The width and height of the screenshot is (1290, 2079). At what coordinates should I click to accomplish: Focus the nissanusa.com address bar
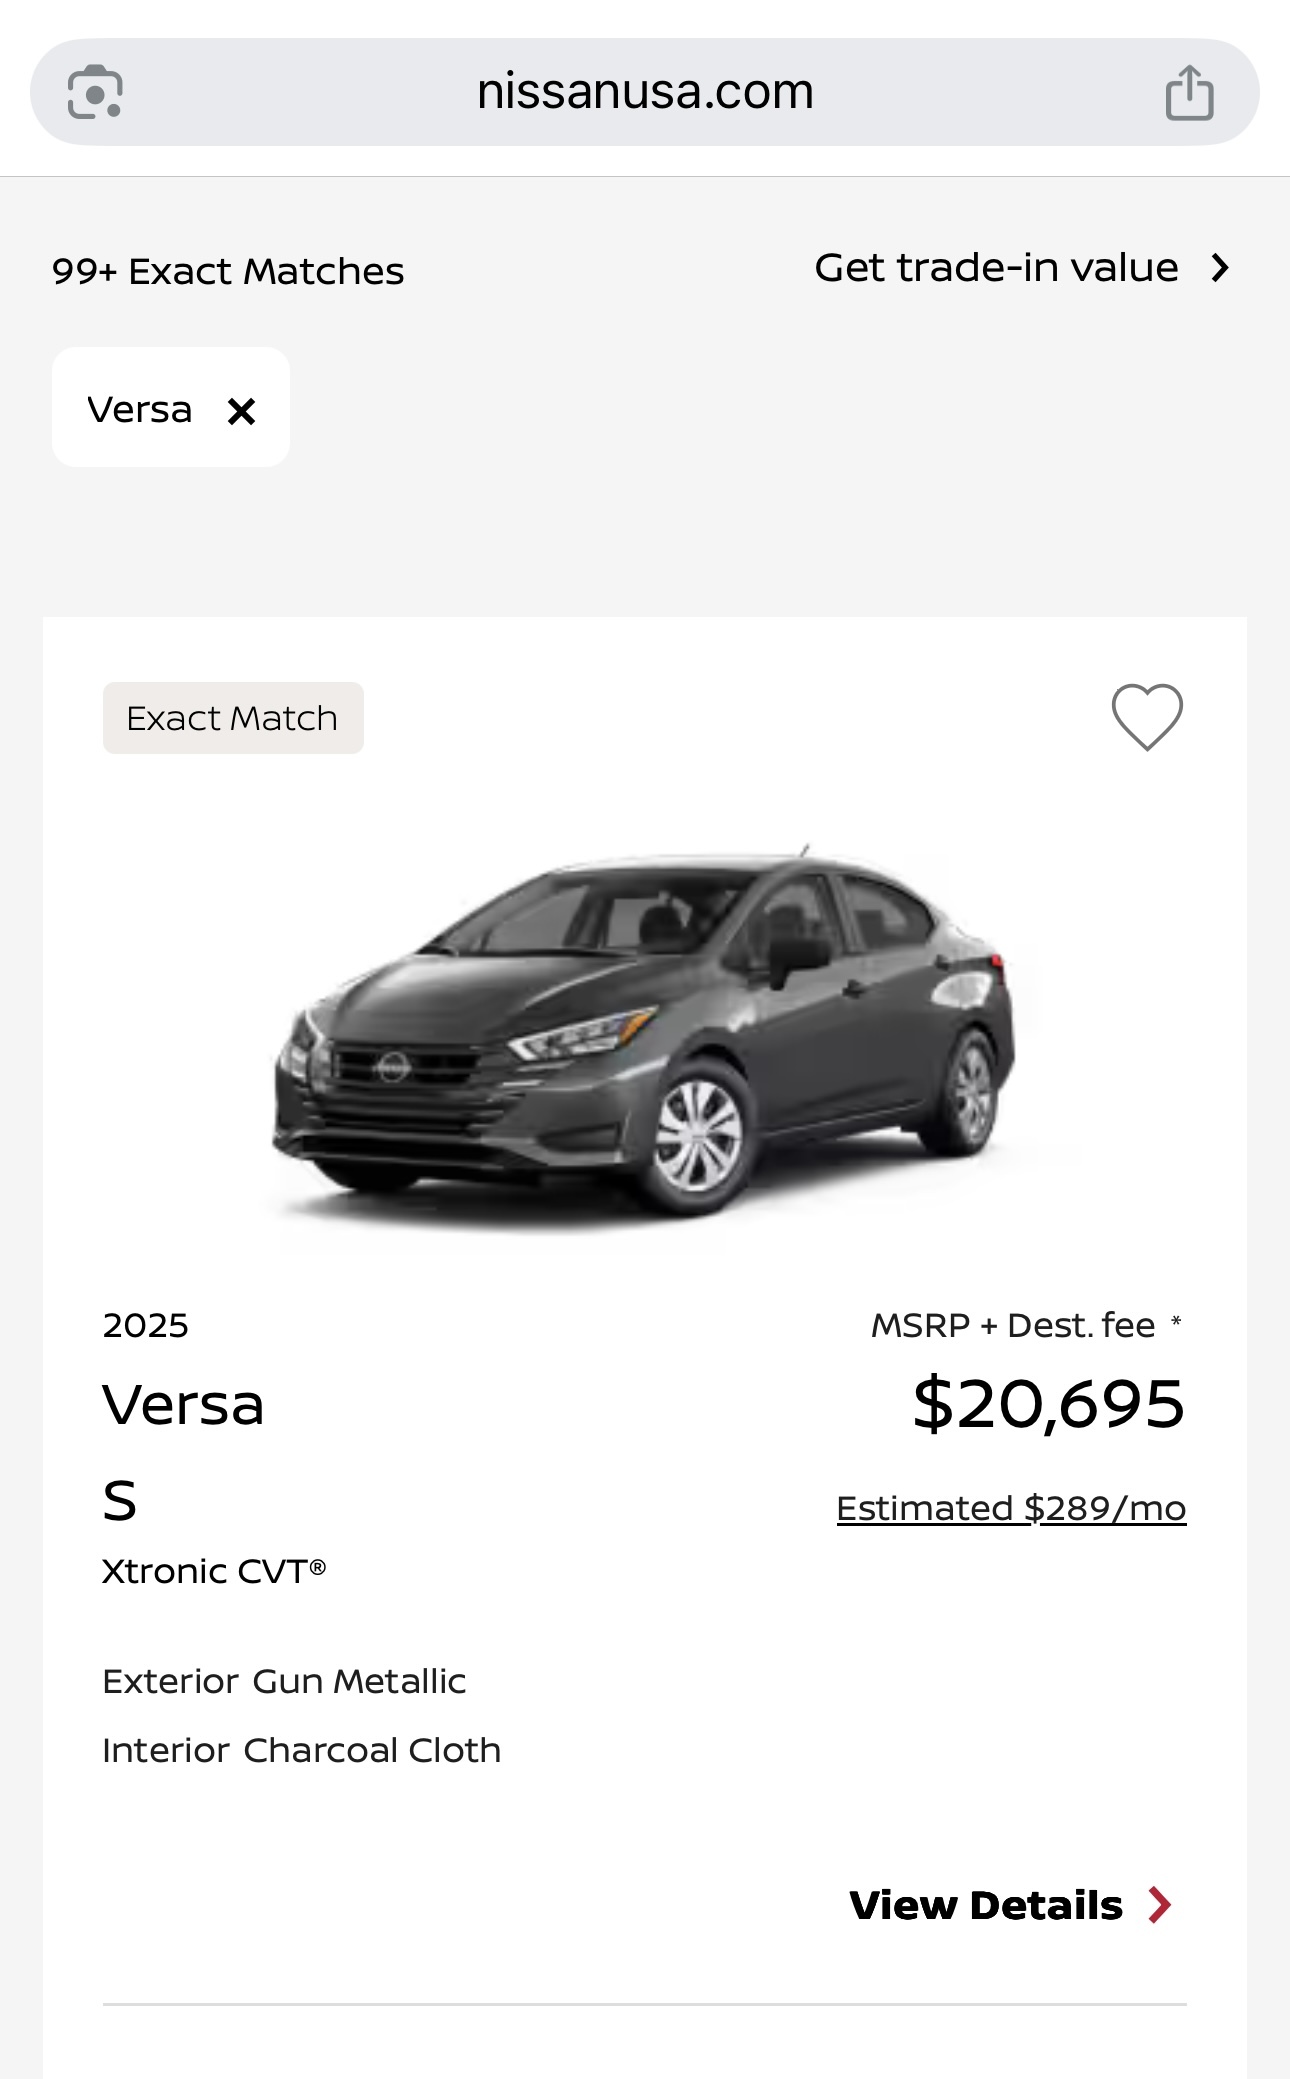click(645, 92)
